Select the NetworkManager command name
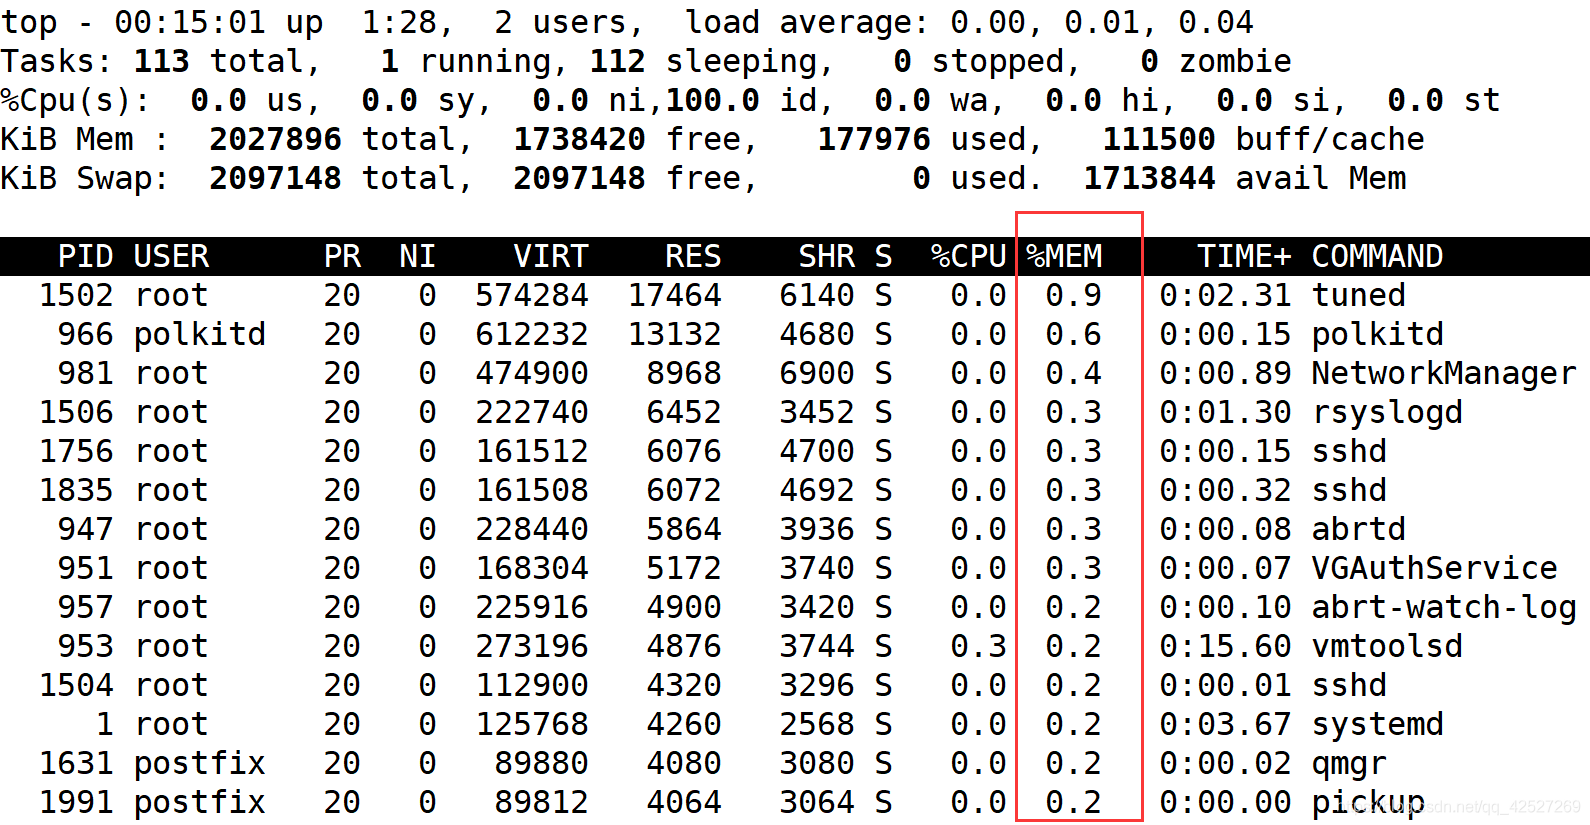Image resolution: width=1590 pixels, height=825 pixels. pos(1444,374)
